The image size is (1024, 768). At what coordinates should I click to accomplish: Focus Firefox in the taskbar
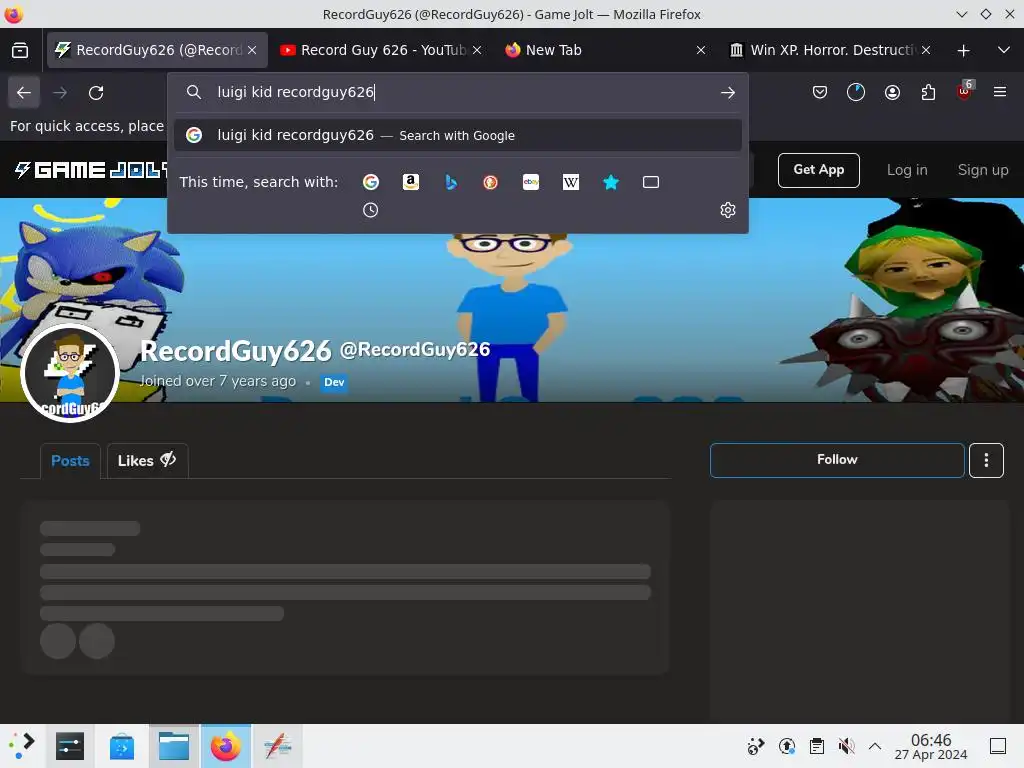pyautogui.click(x=225, y=746)
